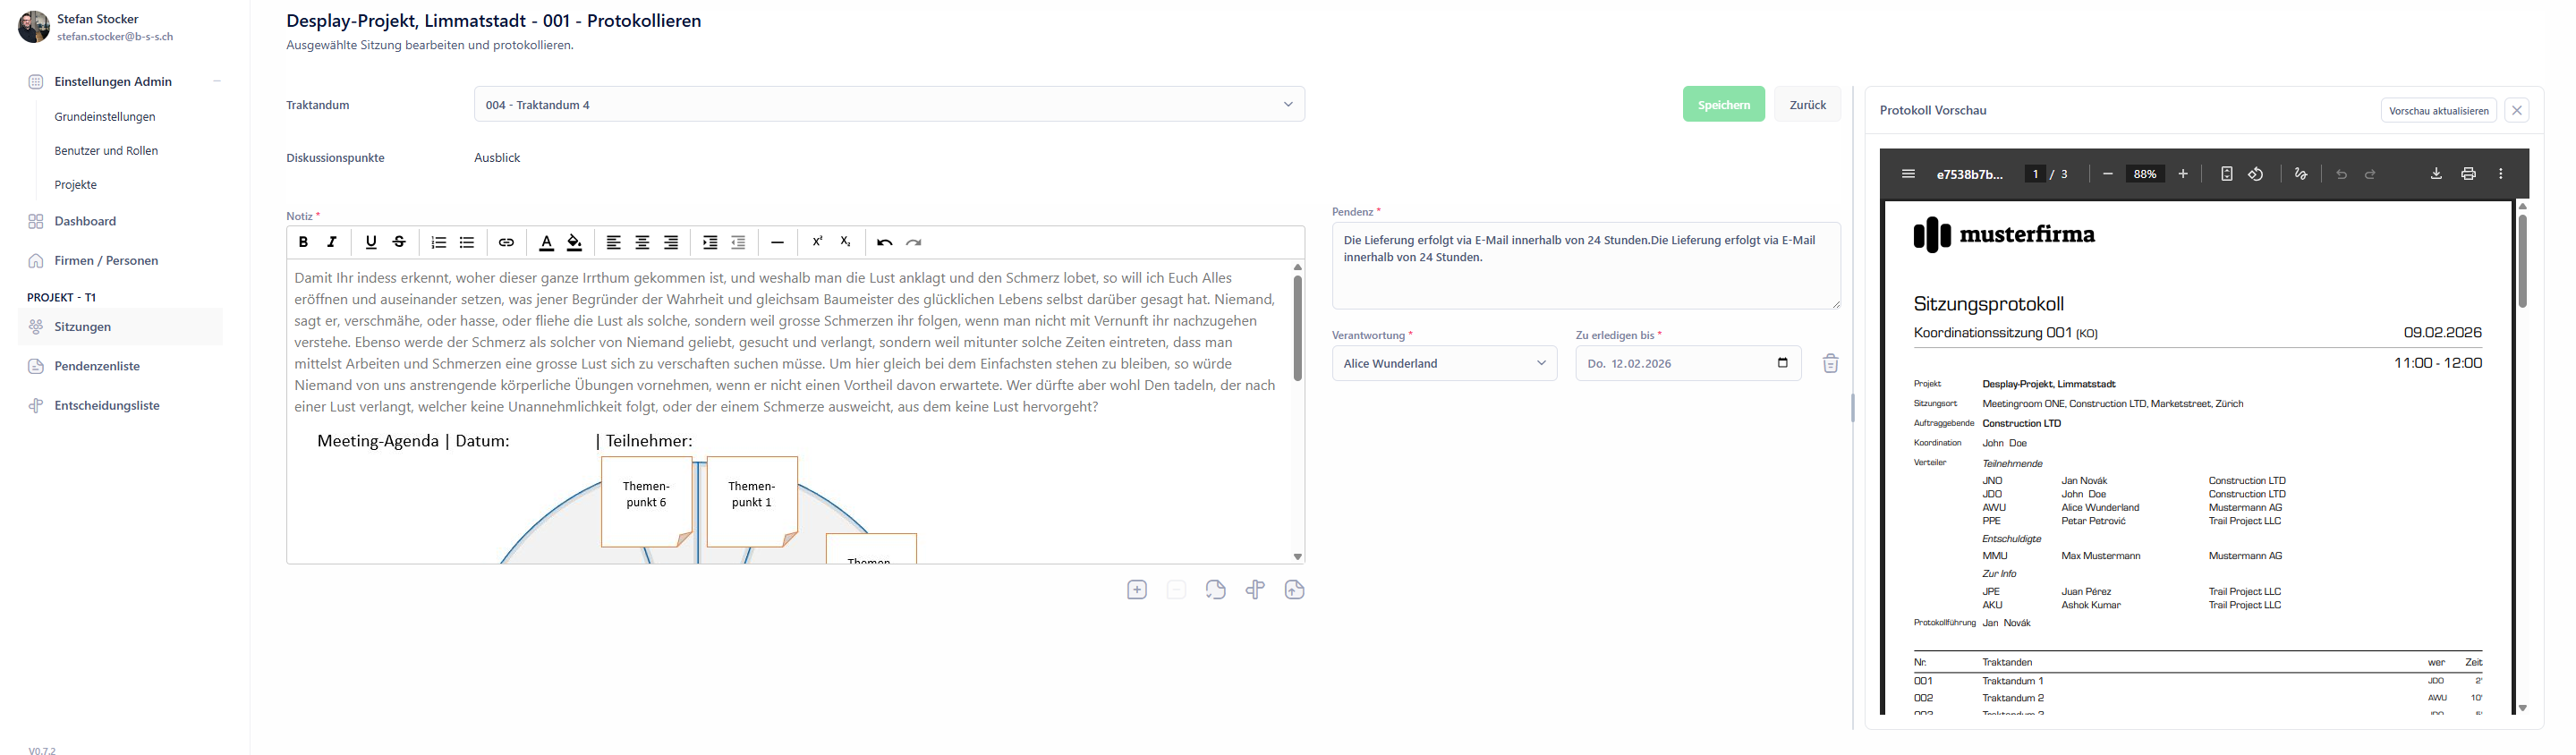Click the upload document icon below editor

[x=1294, y=590]
